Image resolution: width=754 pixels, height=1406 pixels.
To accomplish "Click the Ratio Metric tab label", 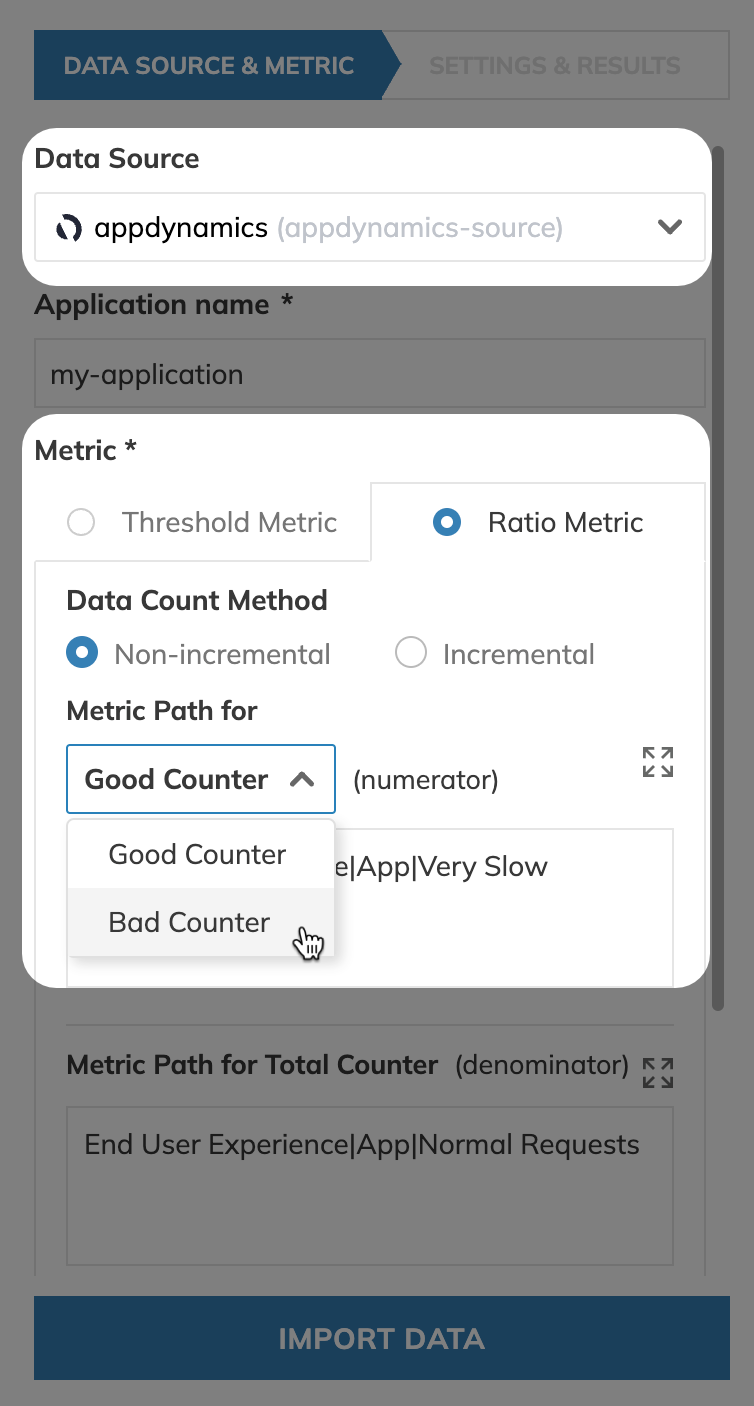I will coord(566,522).
